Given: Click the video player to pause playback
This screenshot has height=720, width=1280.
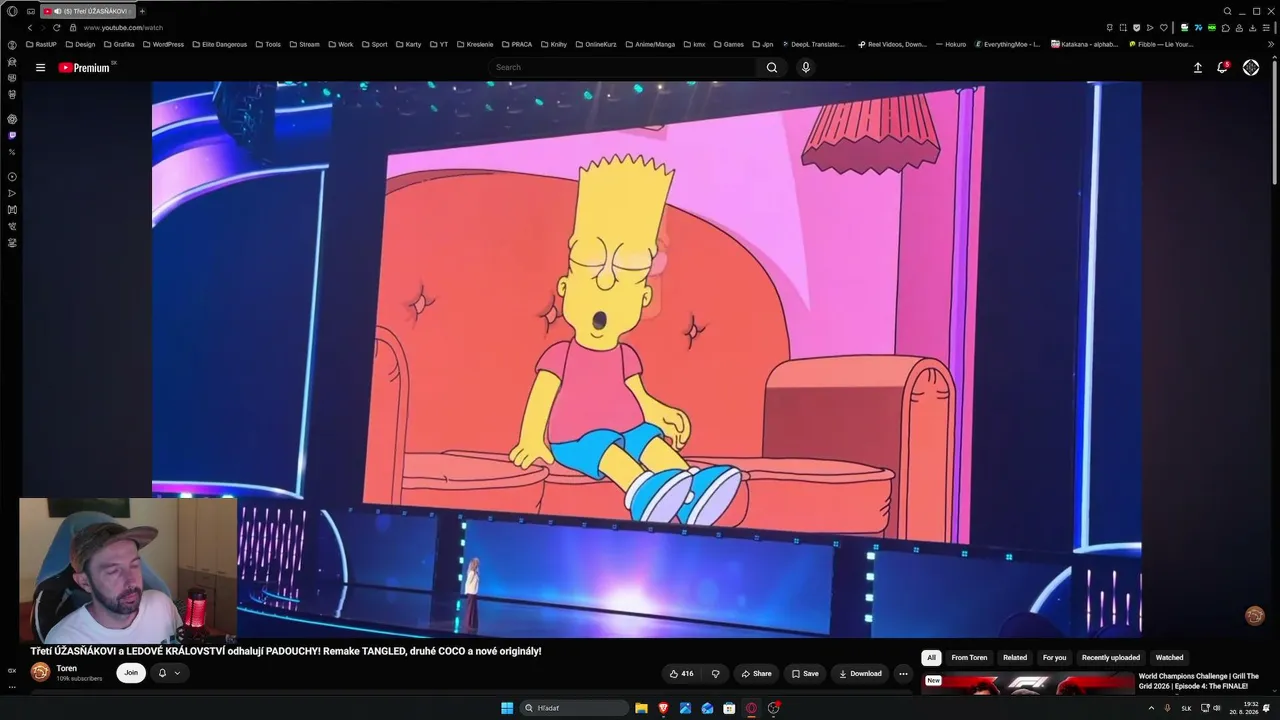Looking at the screenshot, I should coord(646,360).
